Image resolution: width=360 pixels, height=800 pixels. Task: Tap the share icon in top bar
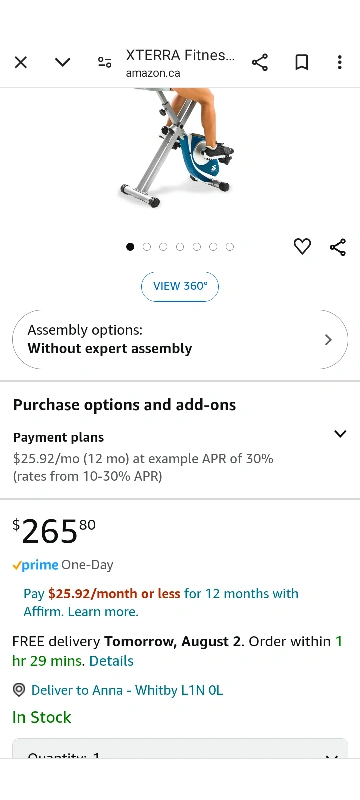pos(260,62)
